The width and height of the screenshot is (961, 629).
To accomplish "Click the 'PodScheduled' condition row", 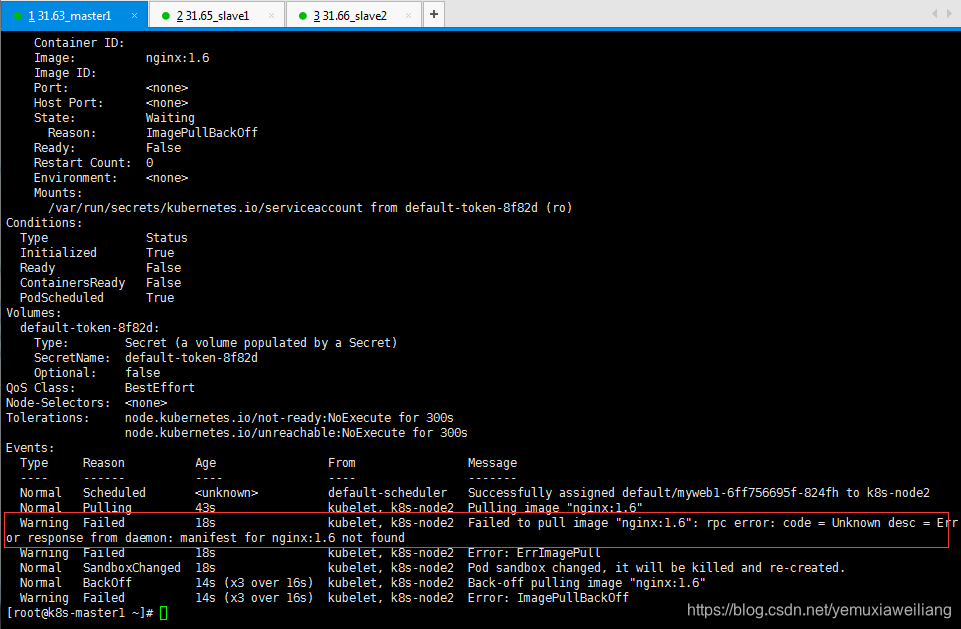I will click(x=97, y=298).
